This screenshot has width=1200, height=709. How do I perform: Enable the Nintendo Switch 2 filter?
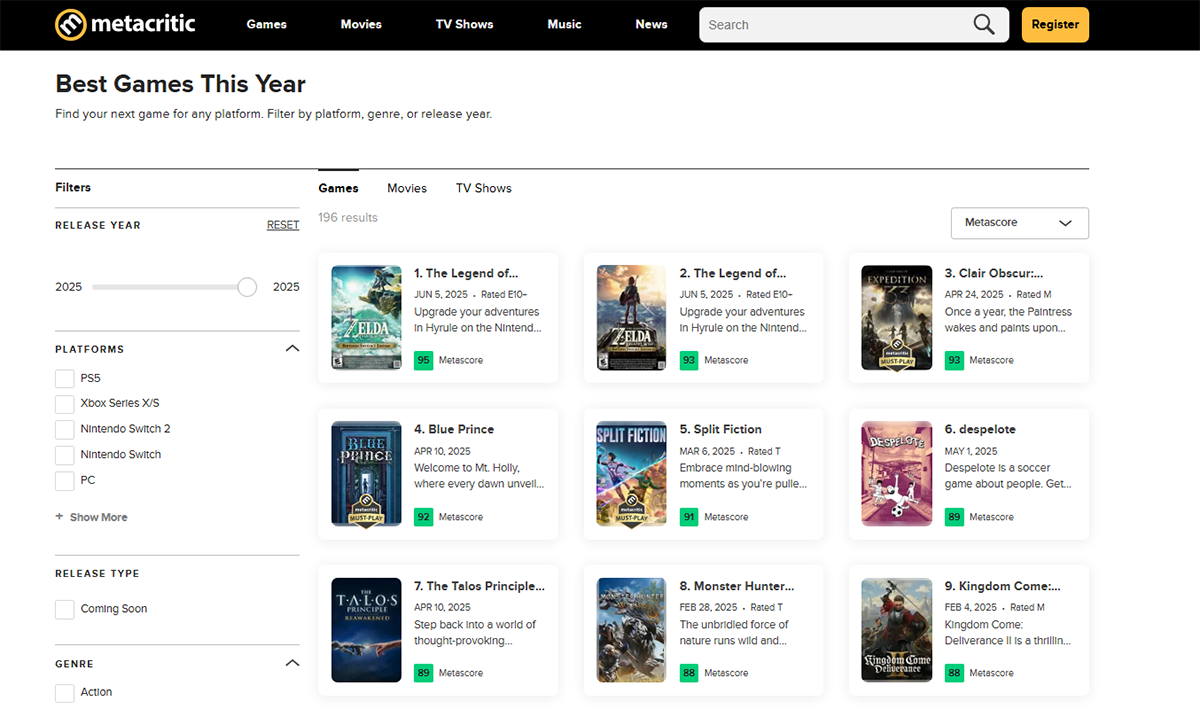click(64, 429)
